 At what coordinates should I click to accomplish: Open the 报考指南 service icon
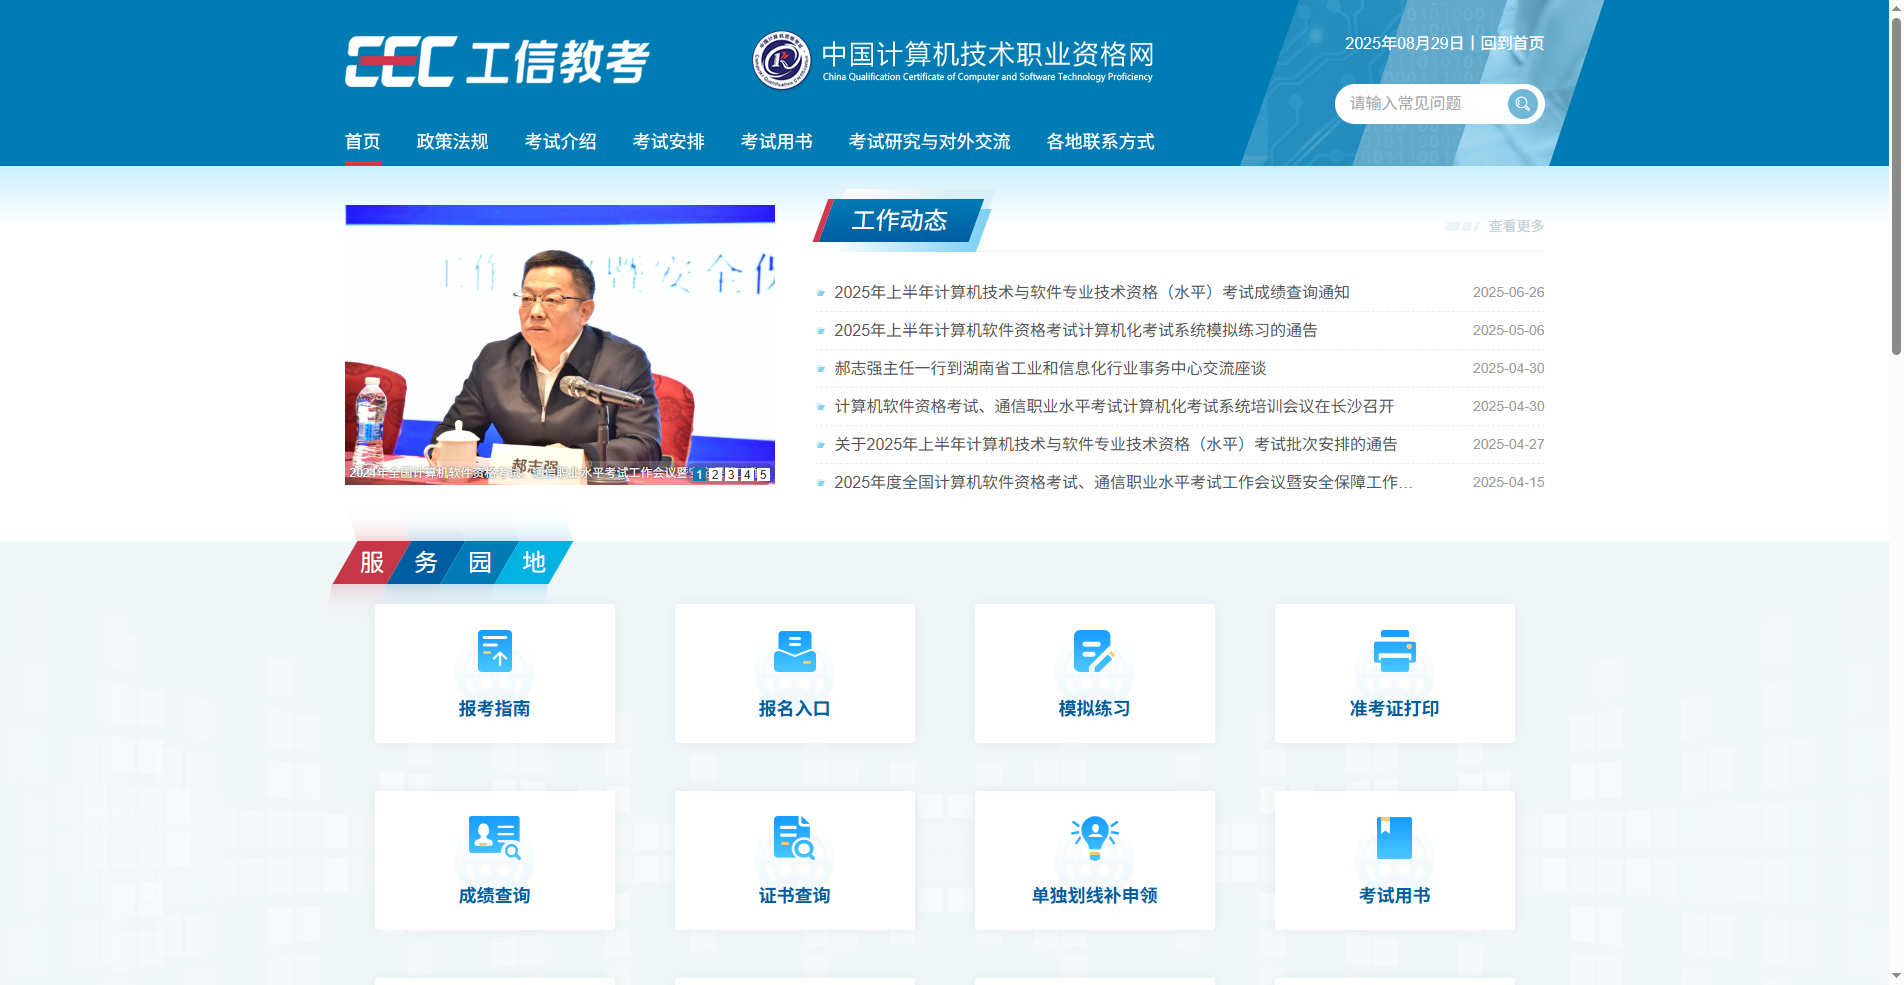(x=494, y=650)
